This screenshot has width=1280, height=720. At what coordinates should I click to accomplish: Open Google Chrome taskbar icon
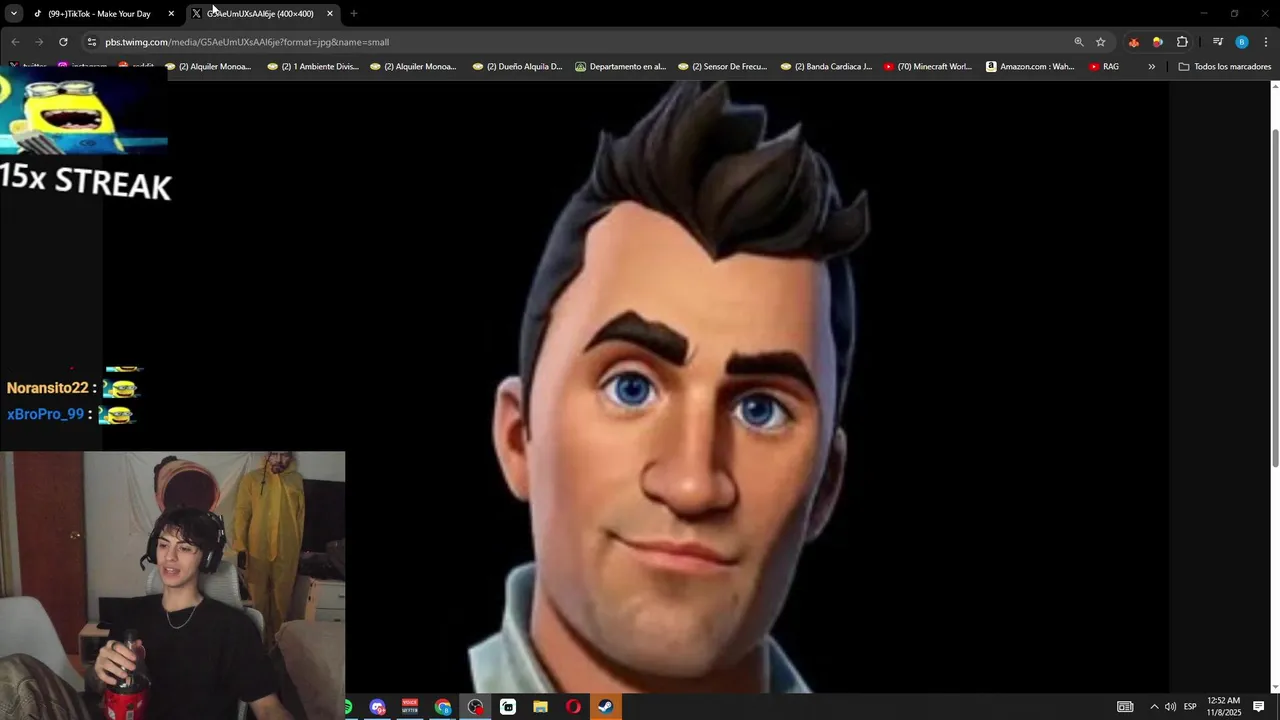click(x=443, y=707)
